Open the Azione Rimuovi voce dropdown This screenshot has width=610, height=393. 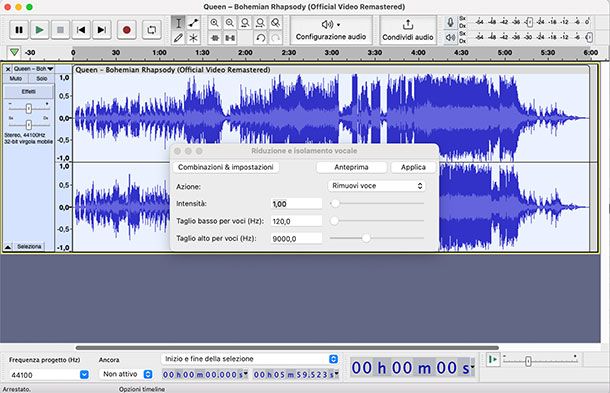tap(377, 186)
